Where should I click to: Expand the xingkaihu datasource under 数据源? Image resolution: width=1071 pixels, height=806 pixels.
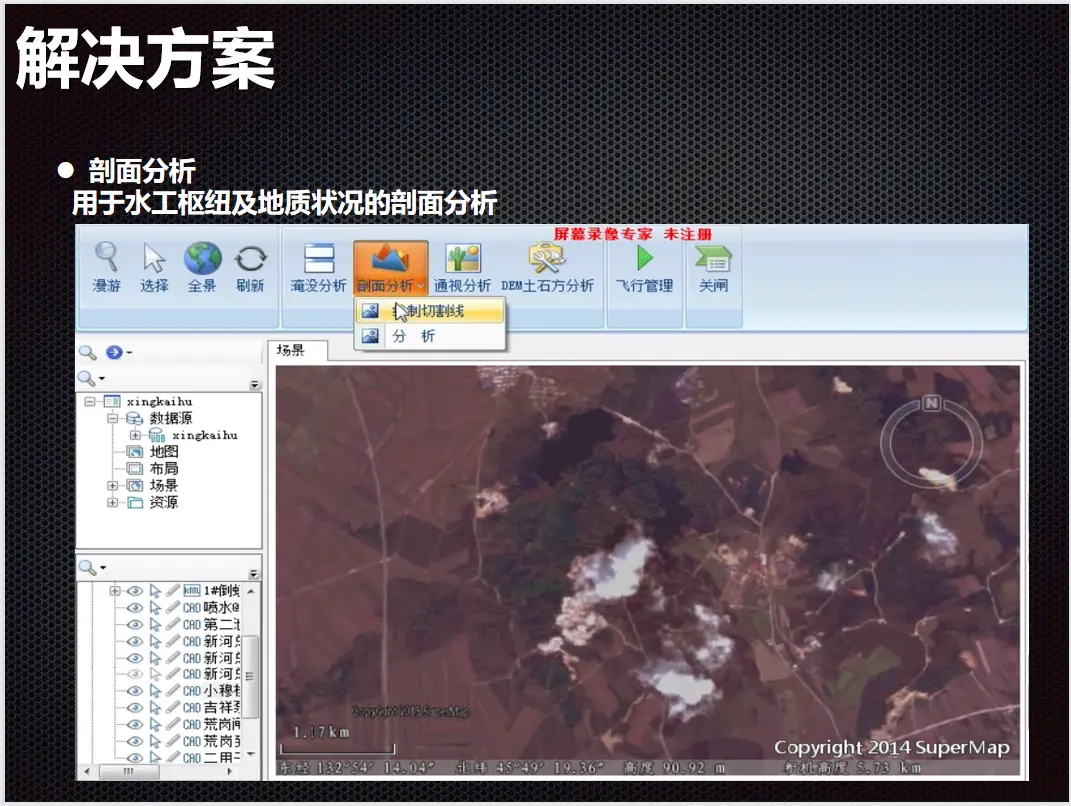pos(135,435)
